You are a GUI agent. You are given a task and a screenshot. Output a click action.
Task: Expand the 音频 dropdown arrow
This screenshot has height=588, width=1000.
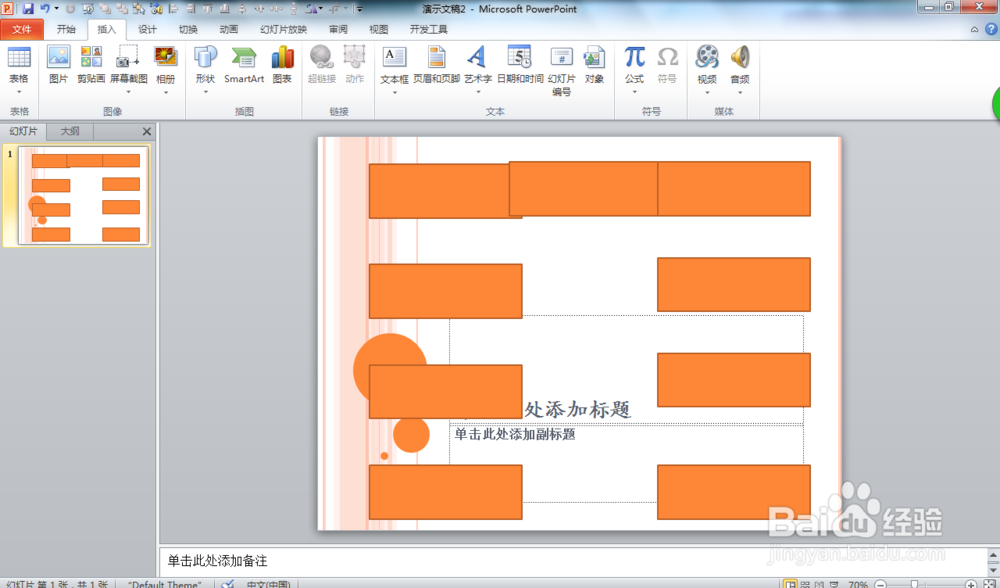click(740, 92)
